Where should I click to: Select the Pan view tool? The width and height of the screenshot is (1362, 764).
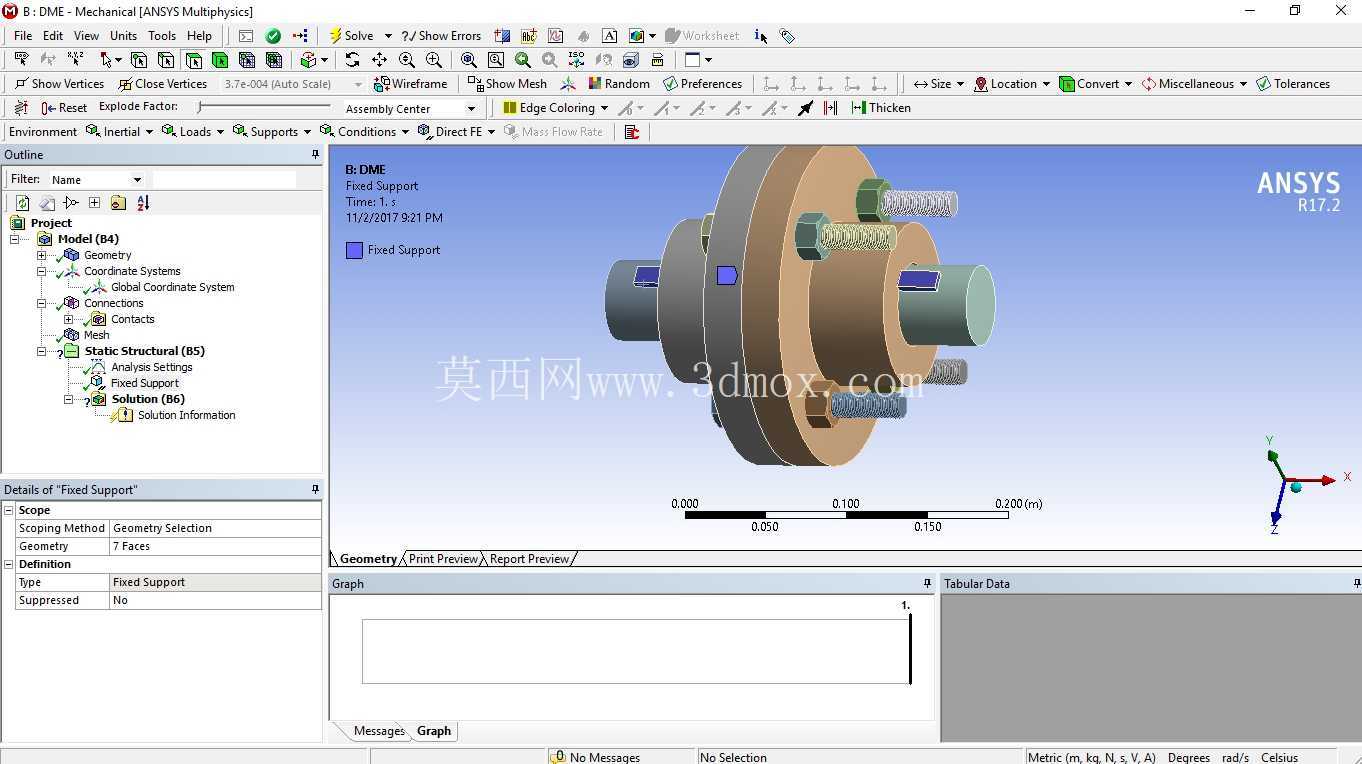point(380,60)
